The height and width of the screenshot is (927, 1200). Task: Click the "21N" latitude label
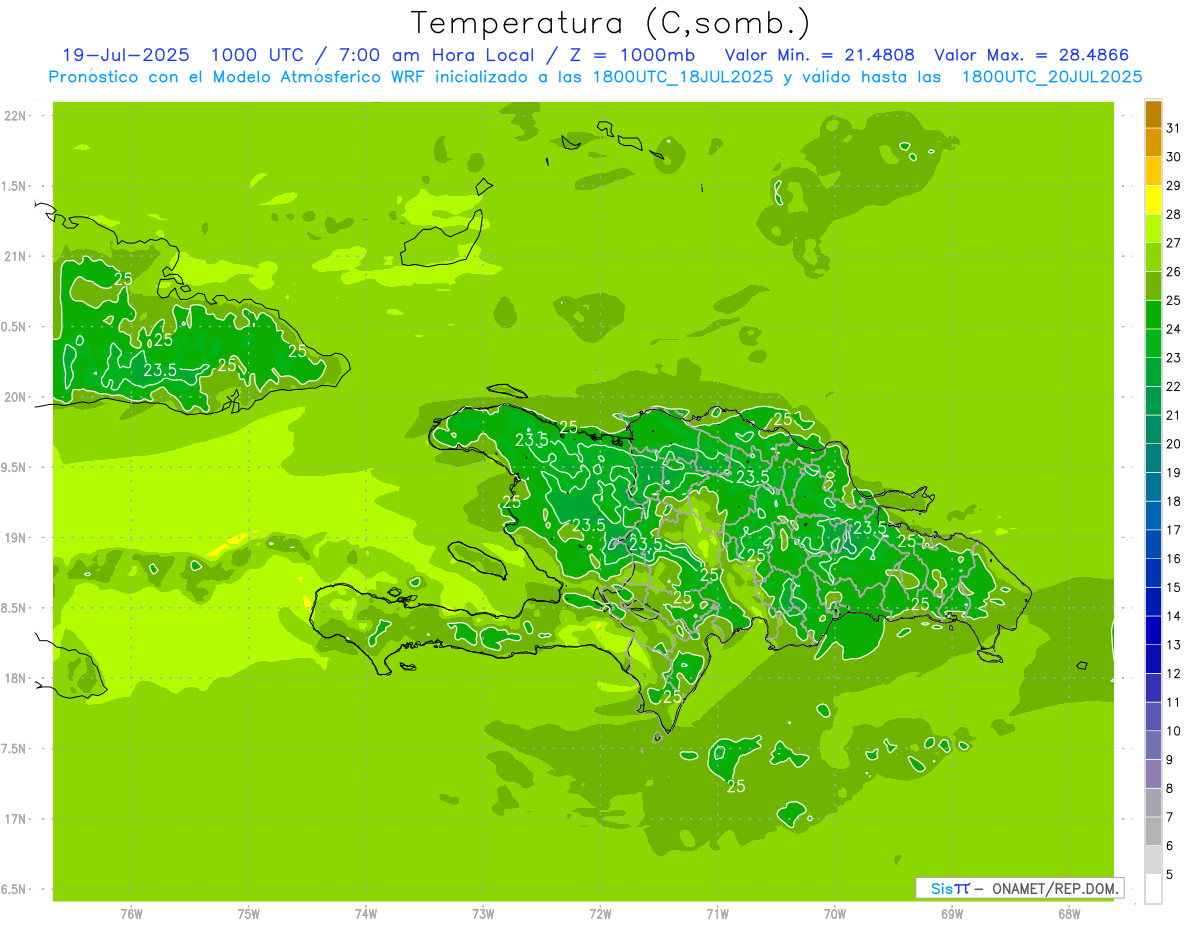click(x=17, y=257)
